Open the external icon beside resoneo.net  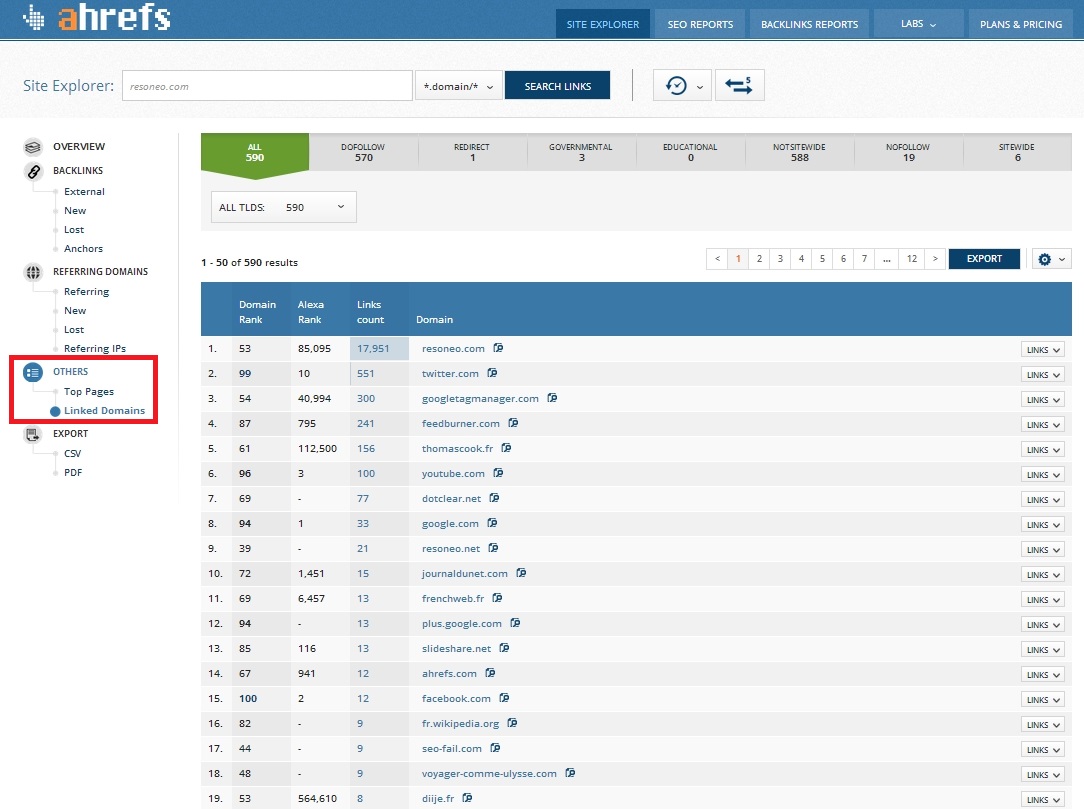coord(493,548)
